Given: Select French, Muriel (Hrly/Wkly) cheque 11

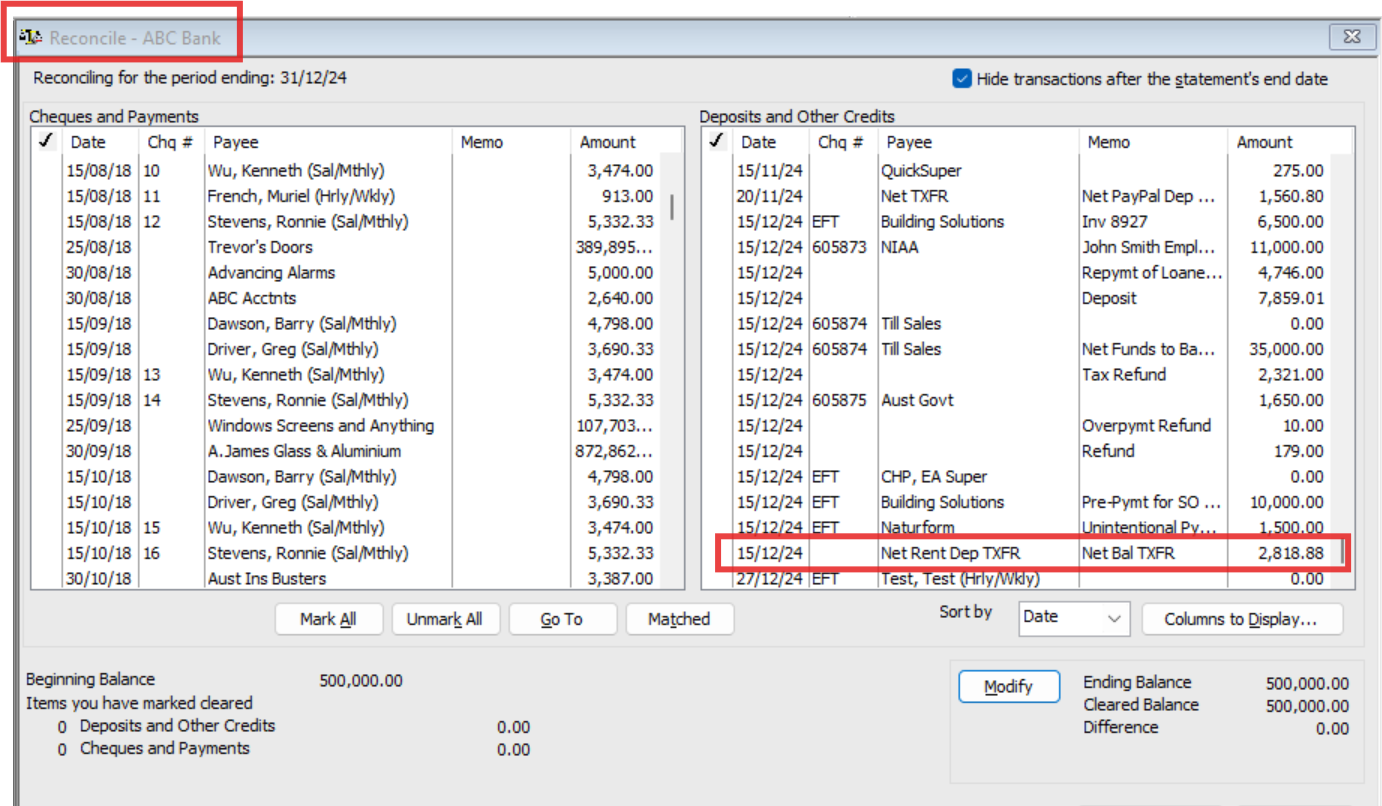Looking at the screenshot, I should click(x=346, y=196).
